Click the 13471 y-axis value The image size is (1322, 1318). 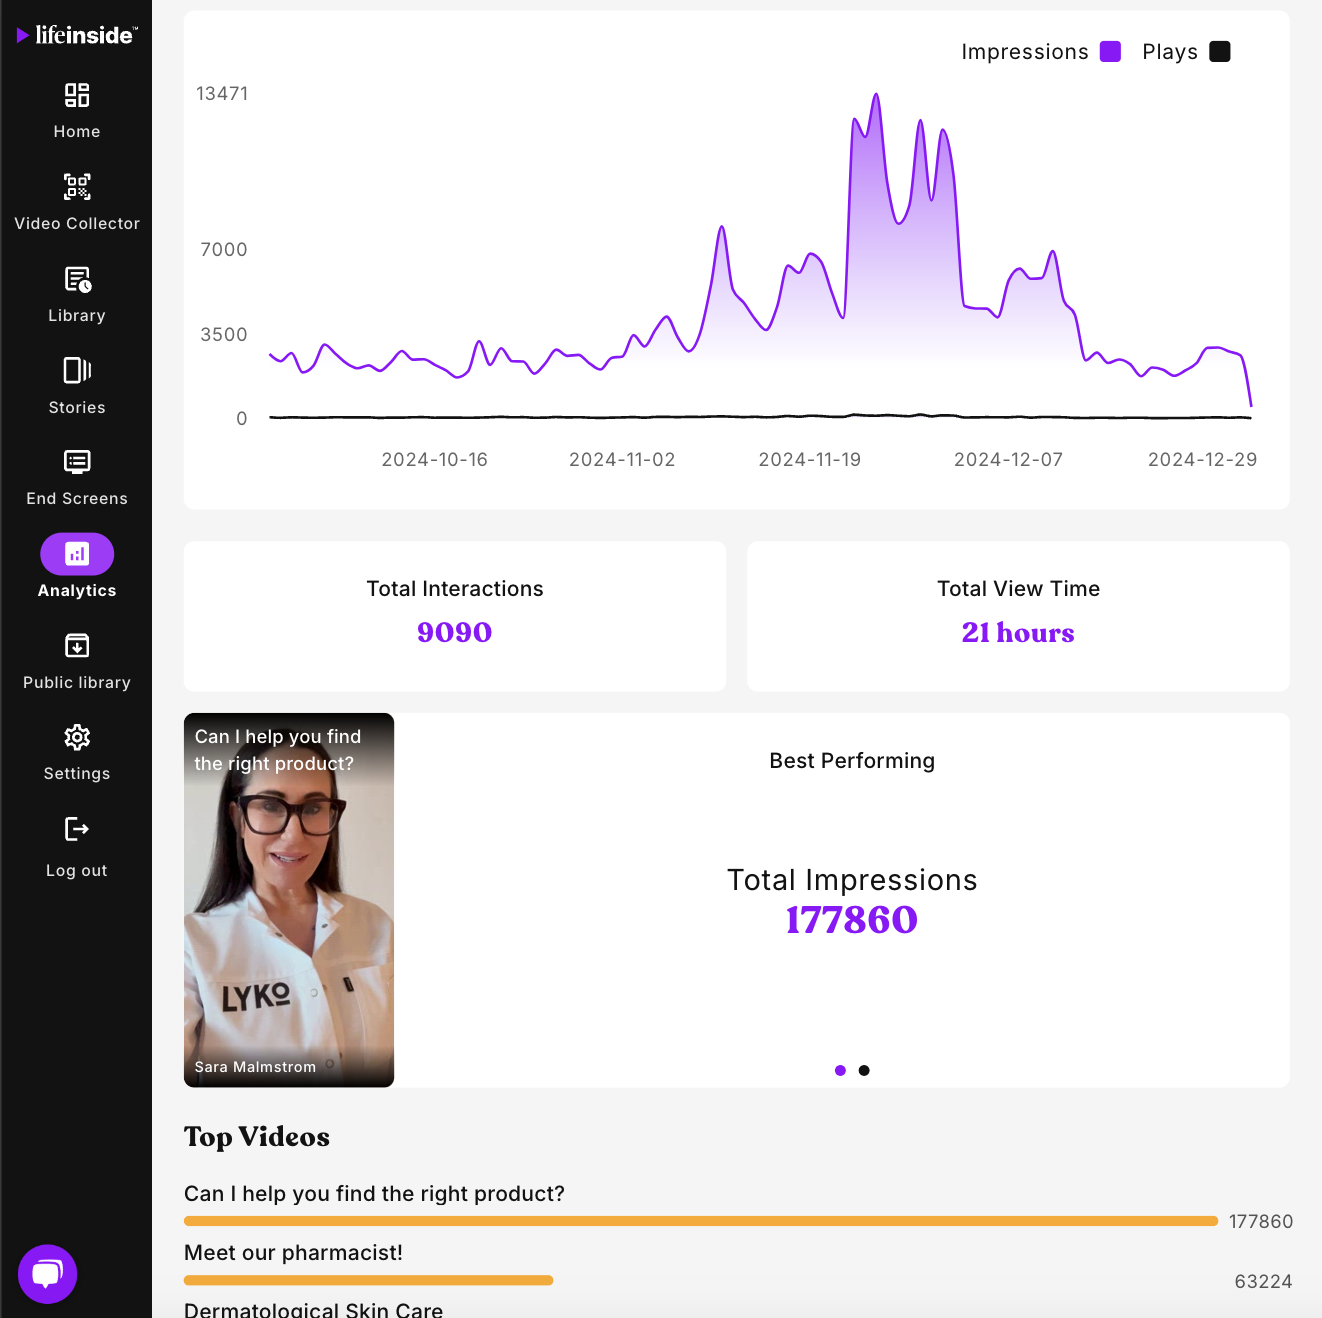coord(222,94)
